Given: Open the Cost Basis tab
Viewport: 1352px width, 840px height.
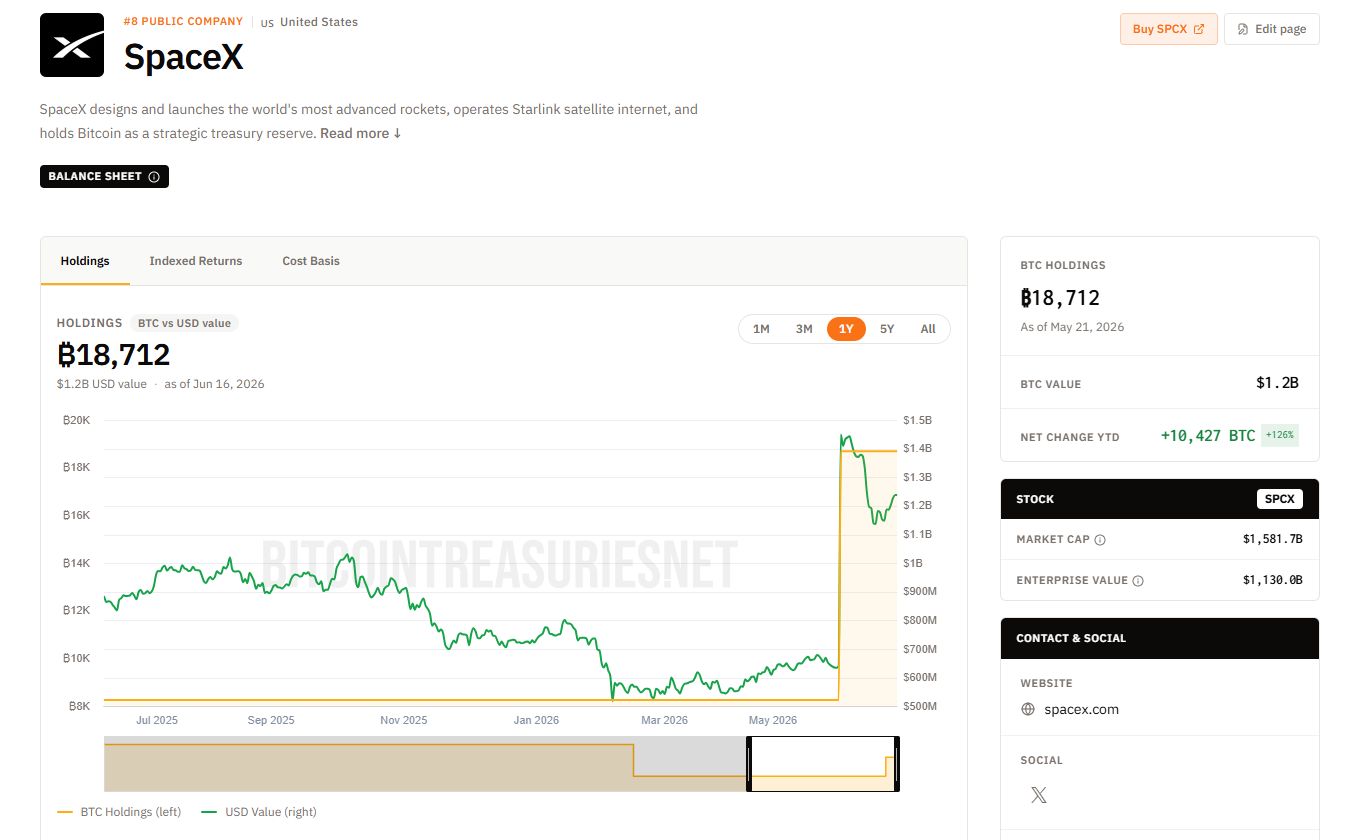Looking at the screenshot, I should 311,261.
